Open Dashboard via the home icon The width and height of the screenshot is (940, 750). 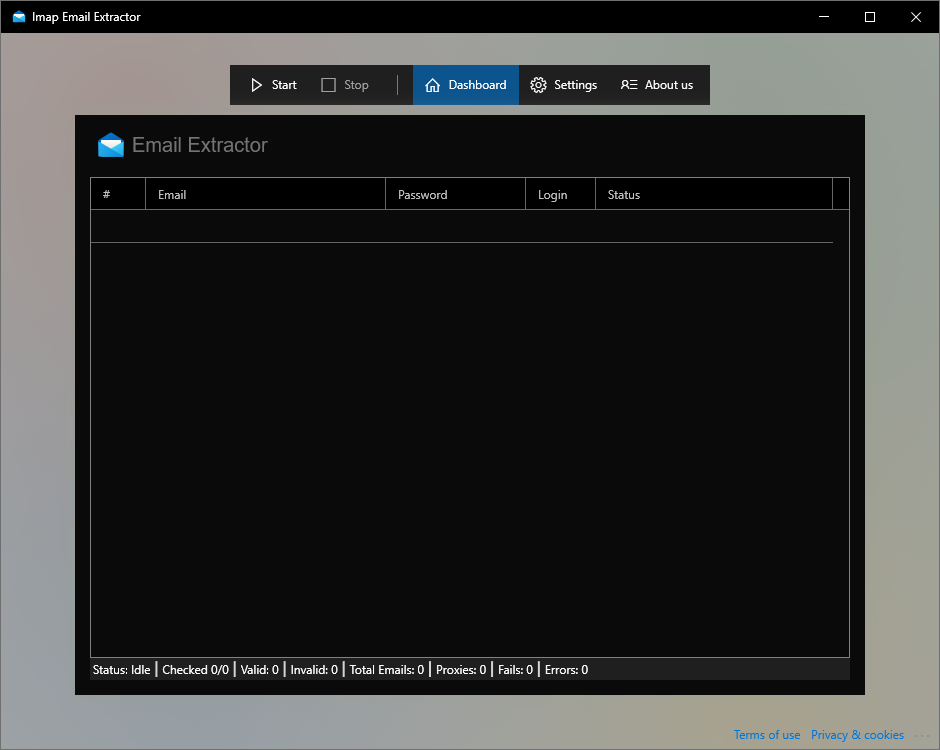433,85
